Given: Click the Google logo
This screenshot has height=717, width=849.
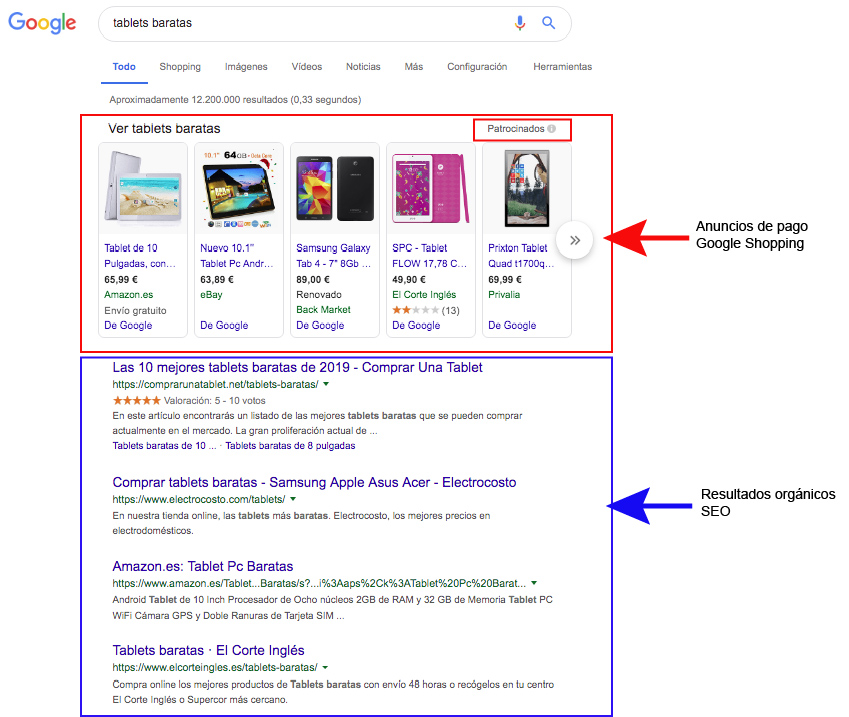Looking at the screenshot, I should (x=41, y=22).
